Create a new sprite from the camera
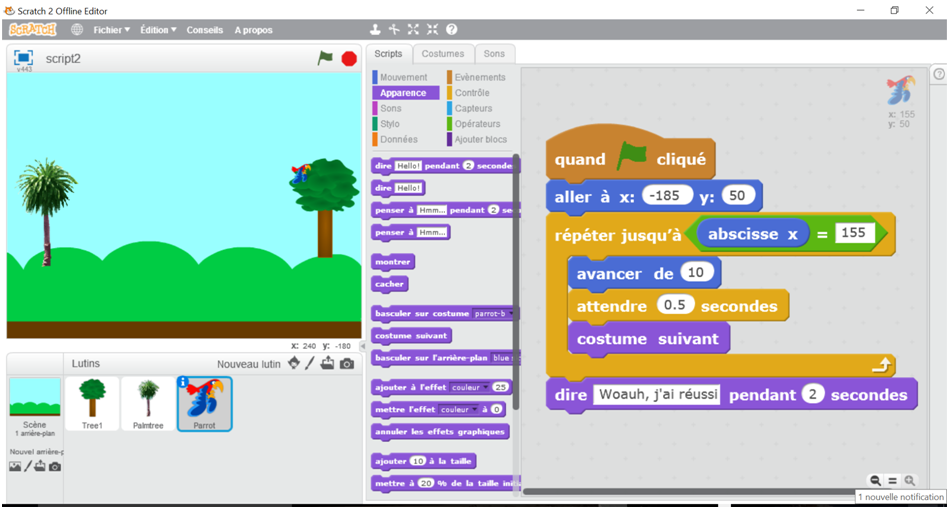 [346, 364]
